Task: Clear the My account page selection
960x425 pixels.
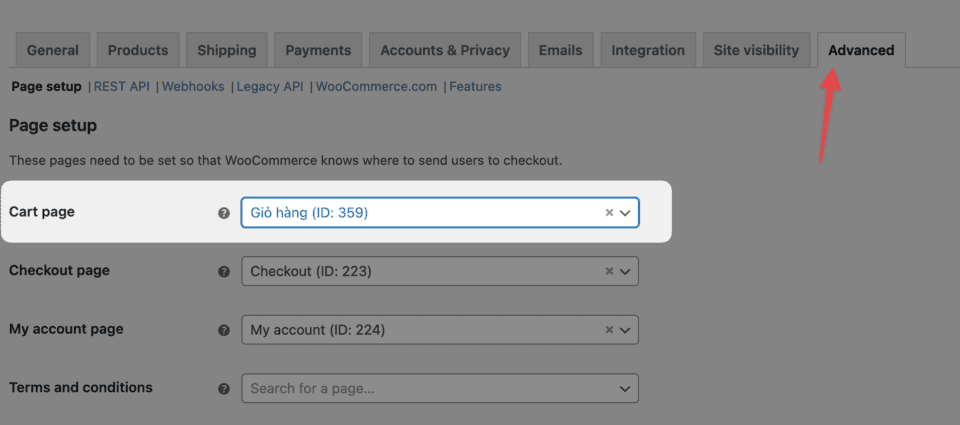Action: click(x=609, y=330)
